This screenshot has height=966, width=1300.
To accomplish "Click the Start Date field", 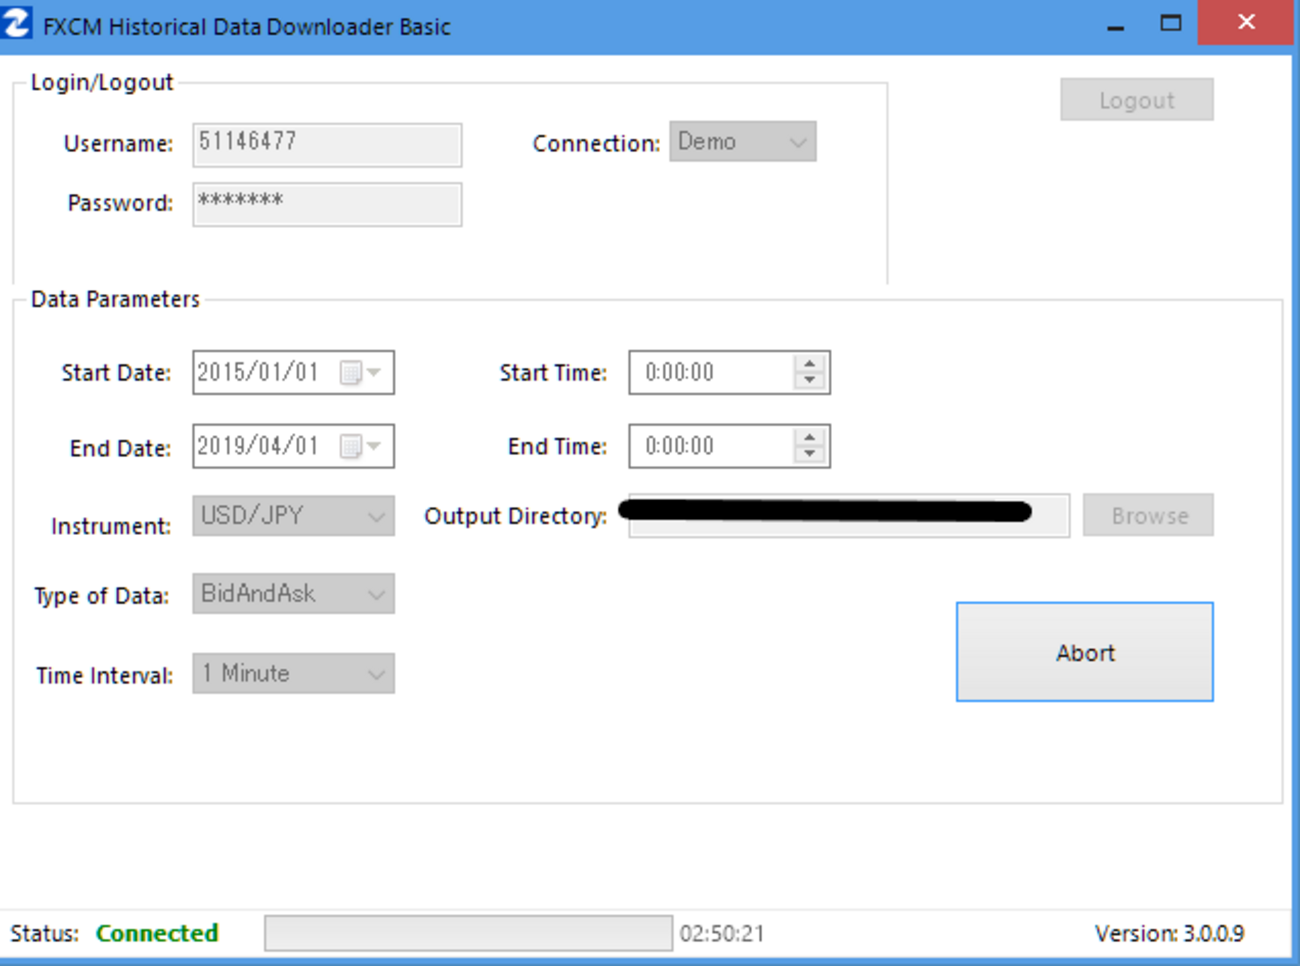I will tap(294, 373).
